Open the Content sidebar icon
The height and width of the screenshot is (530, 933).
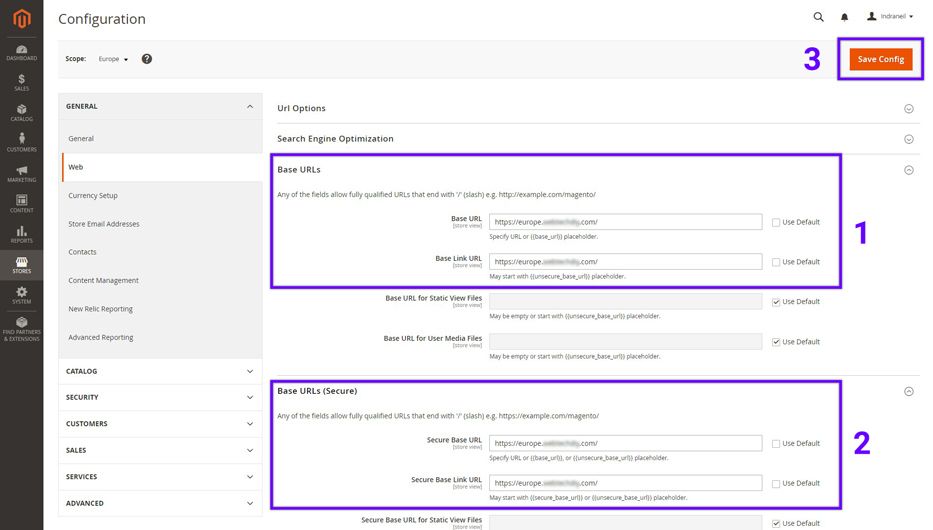pyautogui.click(x=21, y=204)
